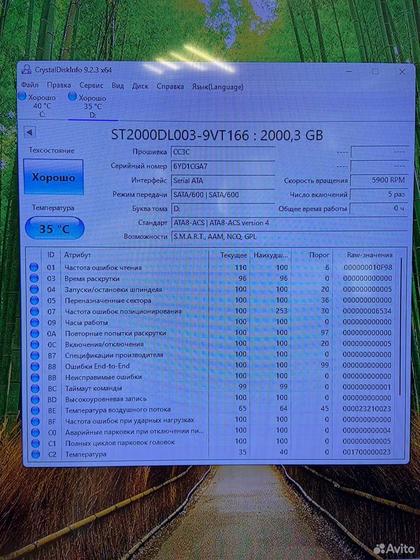Click raw value 001700000023 in row C2
This screenshot has width=420, height=560.
coord(367,452)
